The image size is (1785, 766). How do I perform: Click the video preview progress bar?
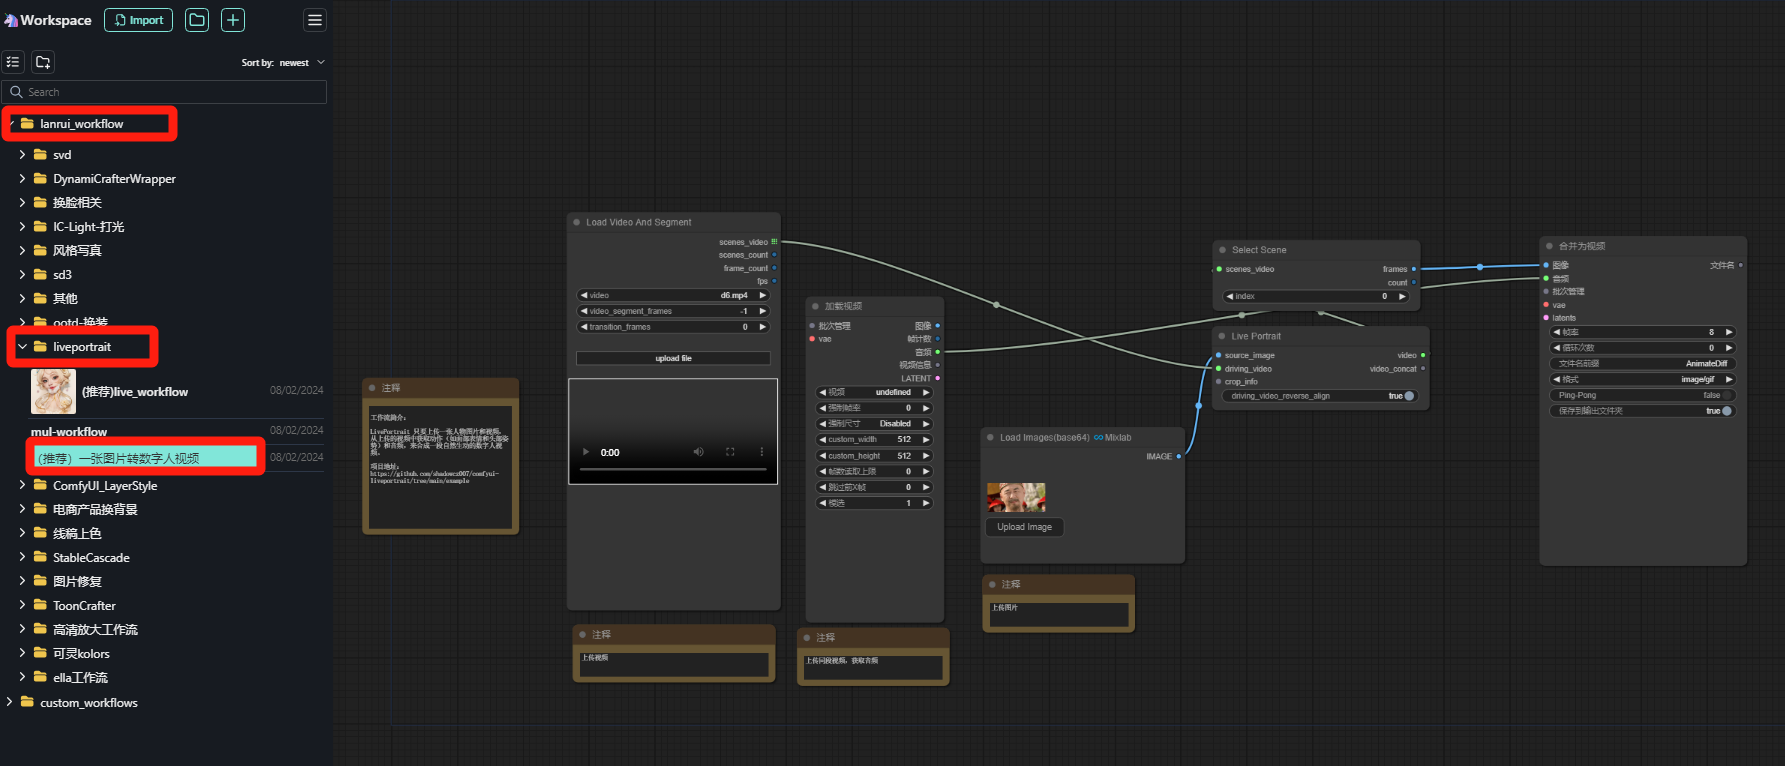pyautogui.click(x=673, y=469)
